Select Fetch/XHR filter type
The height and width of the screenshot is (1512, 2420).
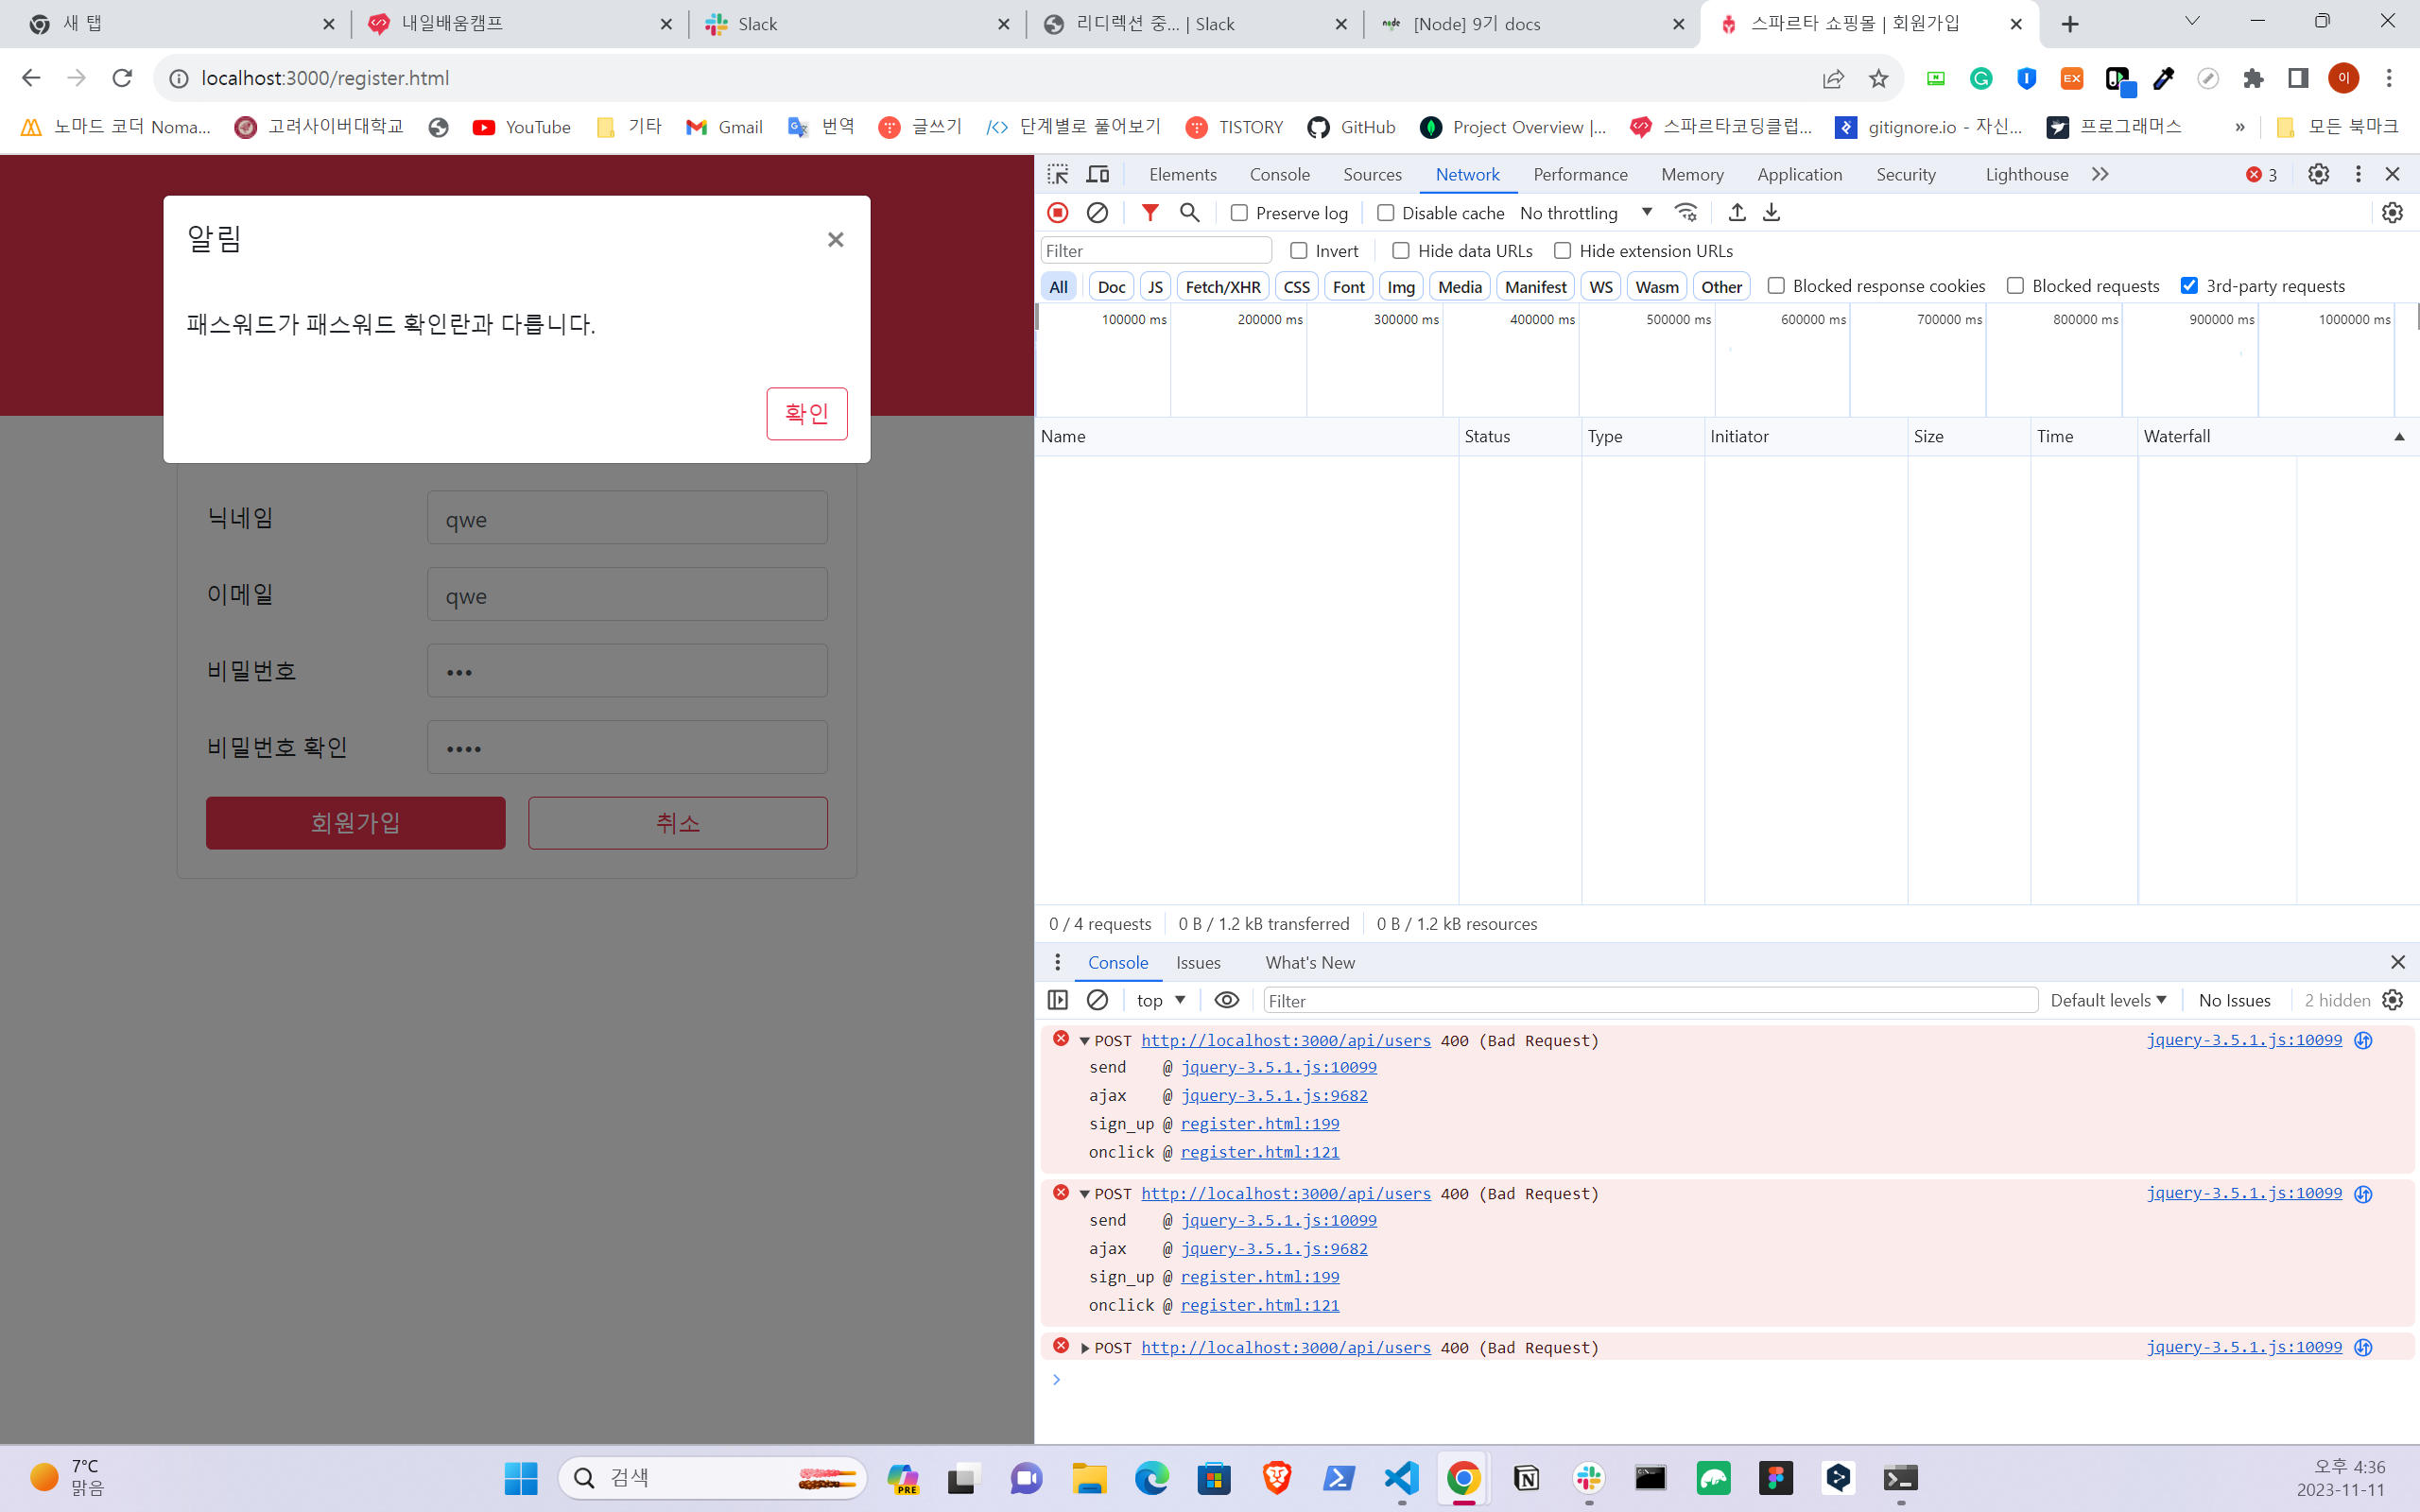[1222, 287]
